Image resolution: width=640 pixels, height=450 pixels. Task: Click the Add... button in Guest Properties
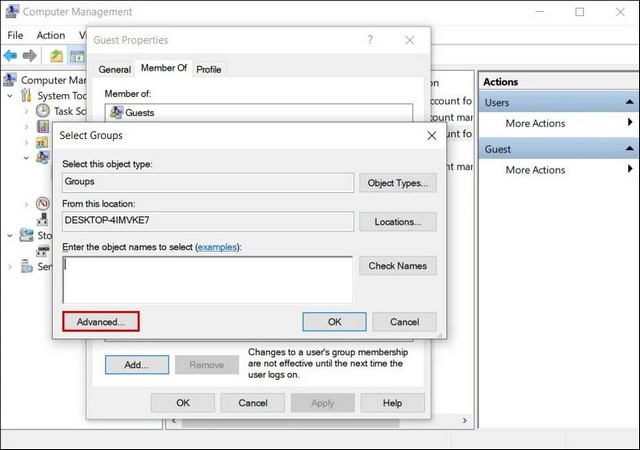[x=137, y=365]
